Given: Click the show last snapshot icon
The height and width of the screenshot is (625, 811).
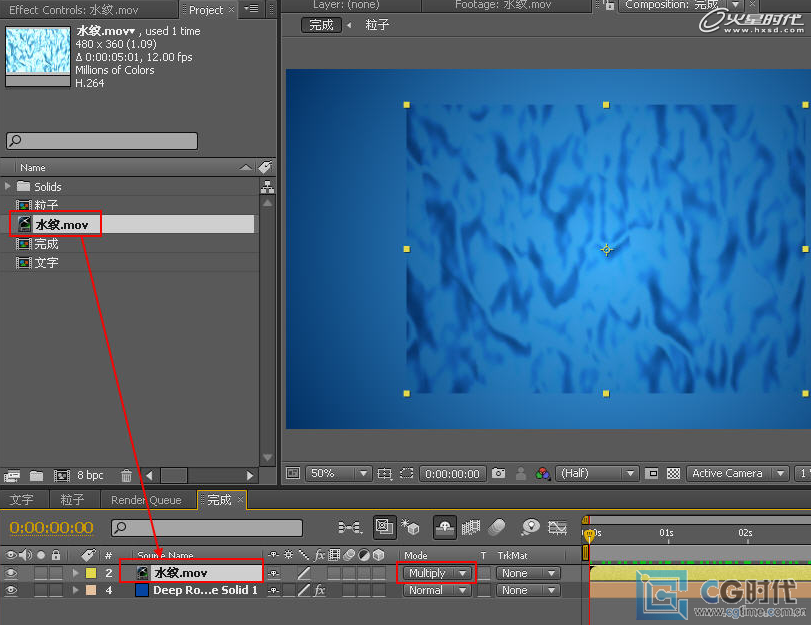Looking at the screenshot, I should tap(520, 473).
